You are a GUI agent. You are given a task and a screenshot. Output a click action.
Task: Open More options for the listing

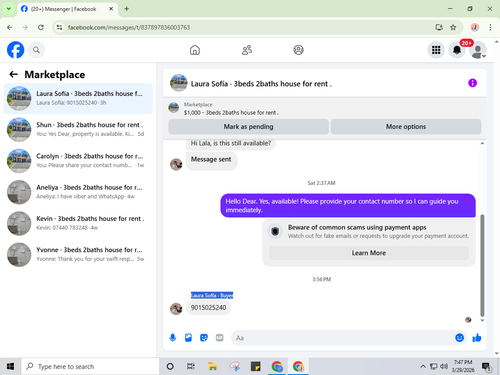pos(406,127)
